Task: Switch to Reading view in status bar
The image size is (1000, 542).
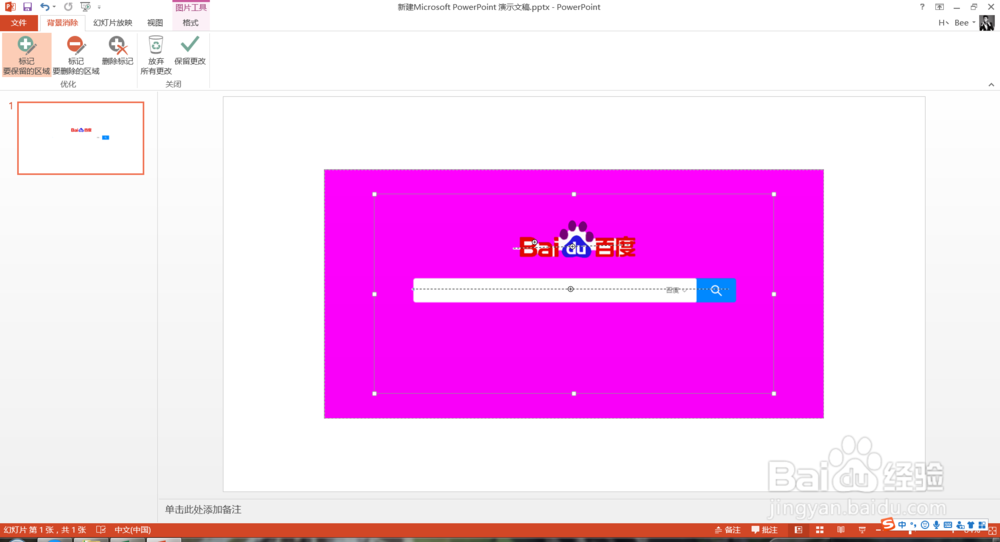Action: tap(841, 530)
